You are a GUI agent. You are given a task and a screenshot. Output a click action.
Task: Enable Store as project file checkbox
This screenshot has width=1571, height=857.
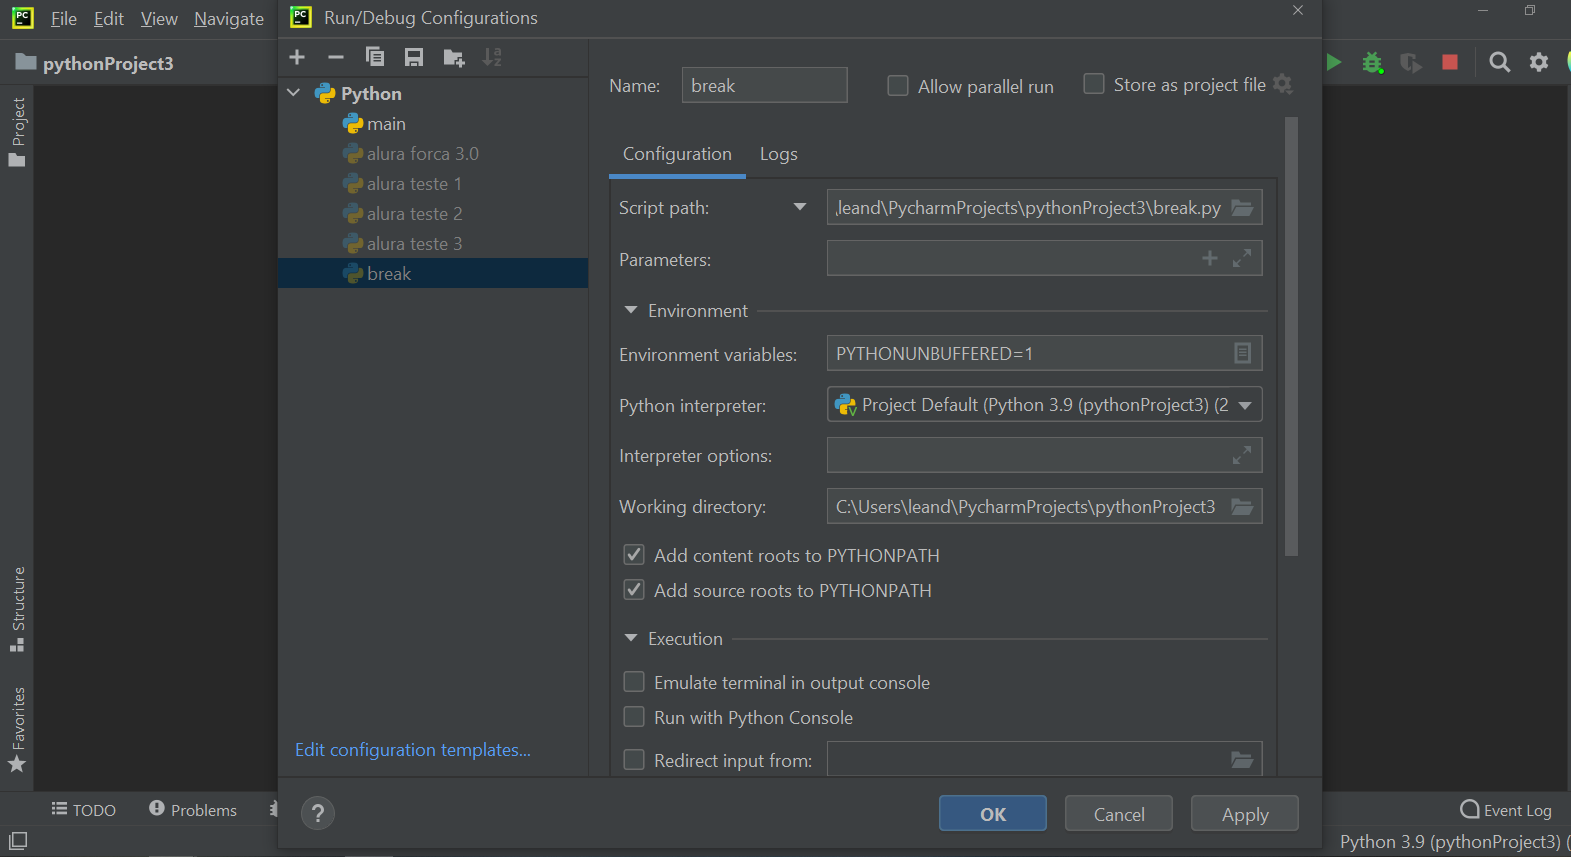1094,84
